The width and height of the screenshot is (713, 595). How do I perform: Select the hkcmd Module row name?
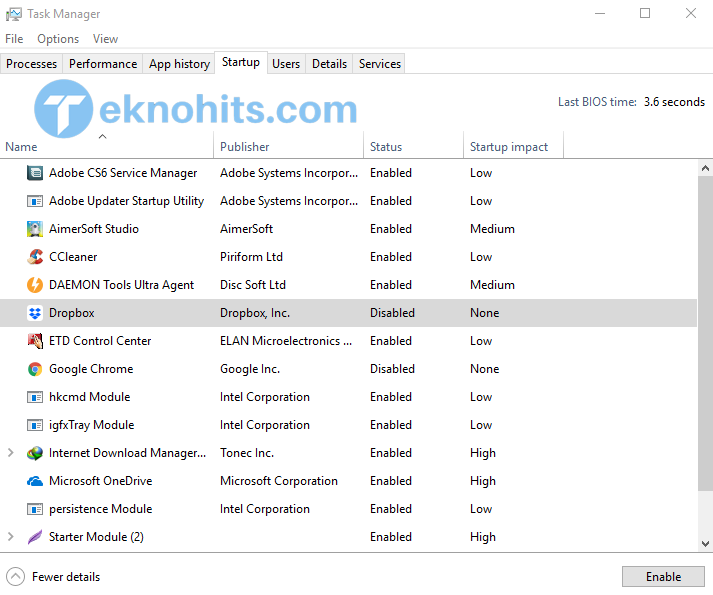[x=90, y=397]
